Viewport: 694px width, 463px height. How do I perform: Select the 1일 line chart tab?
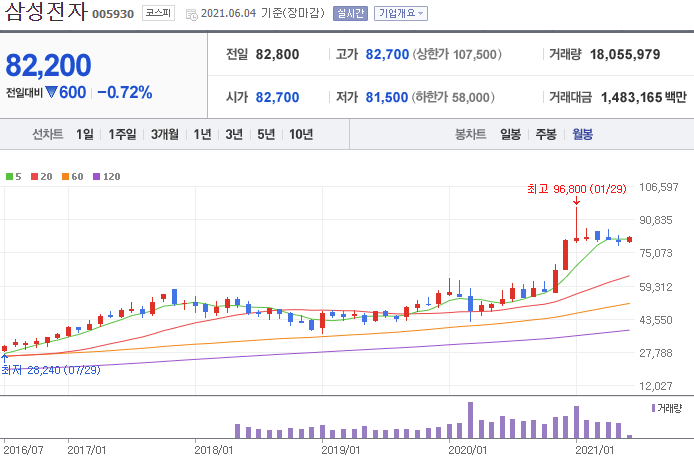[x=85, y=134]
